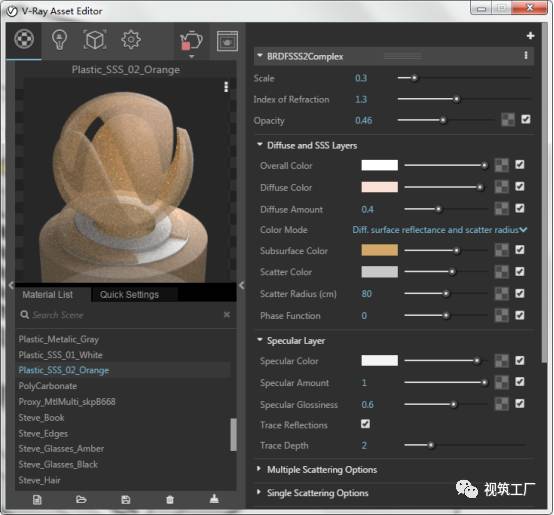Viewport: 554px width, 515px height.
Task: Click the Phase Function texture slot
Action: pyautogui.click(x=502, y=316)
